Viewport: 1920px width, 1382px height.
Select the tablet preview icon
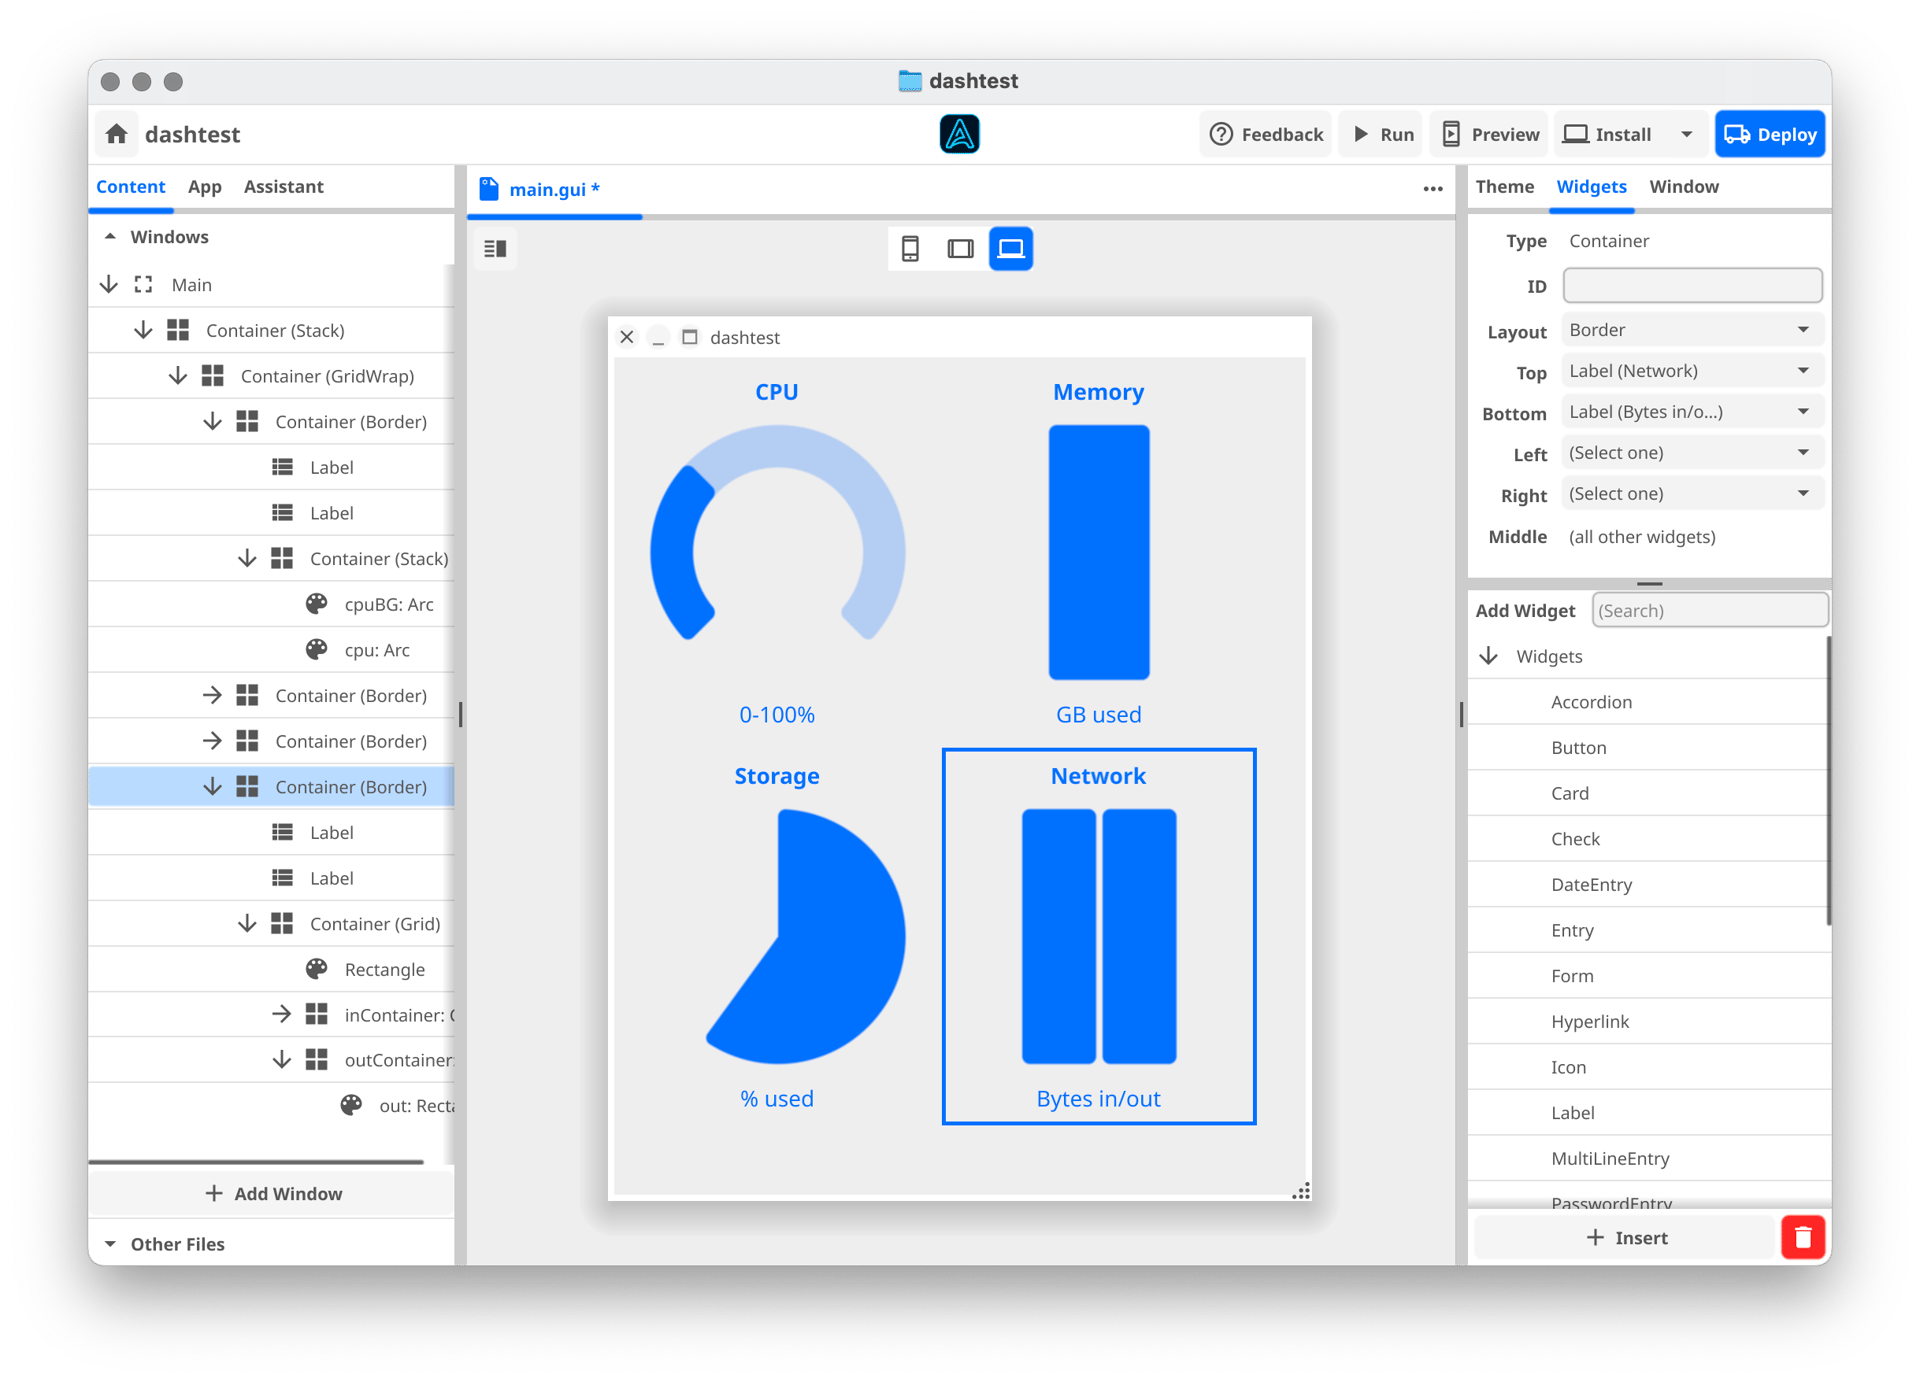[960, 249]
